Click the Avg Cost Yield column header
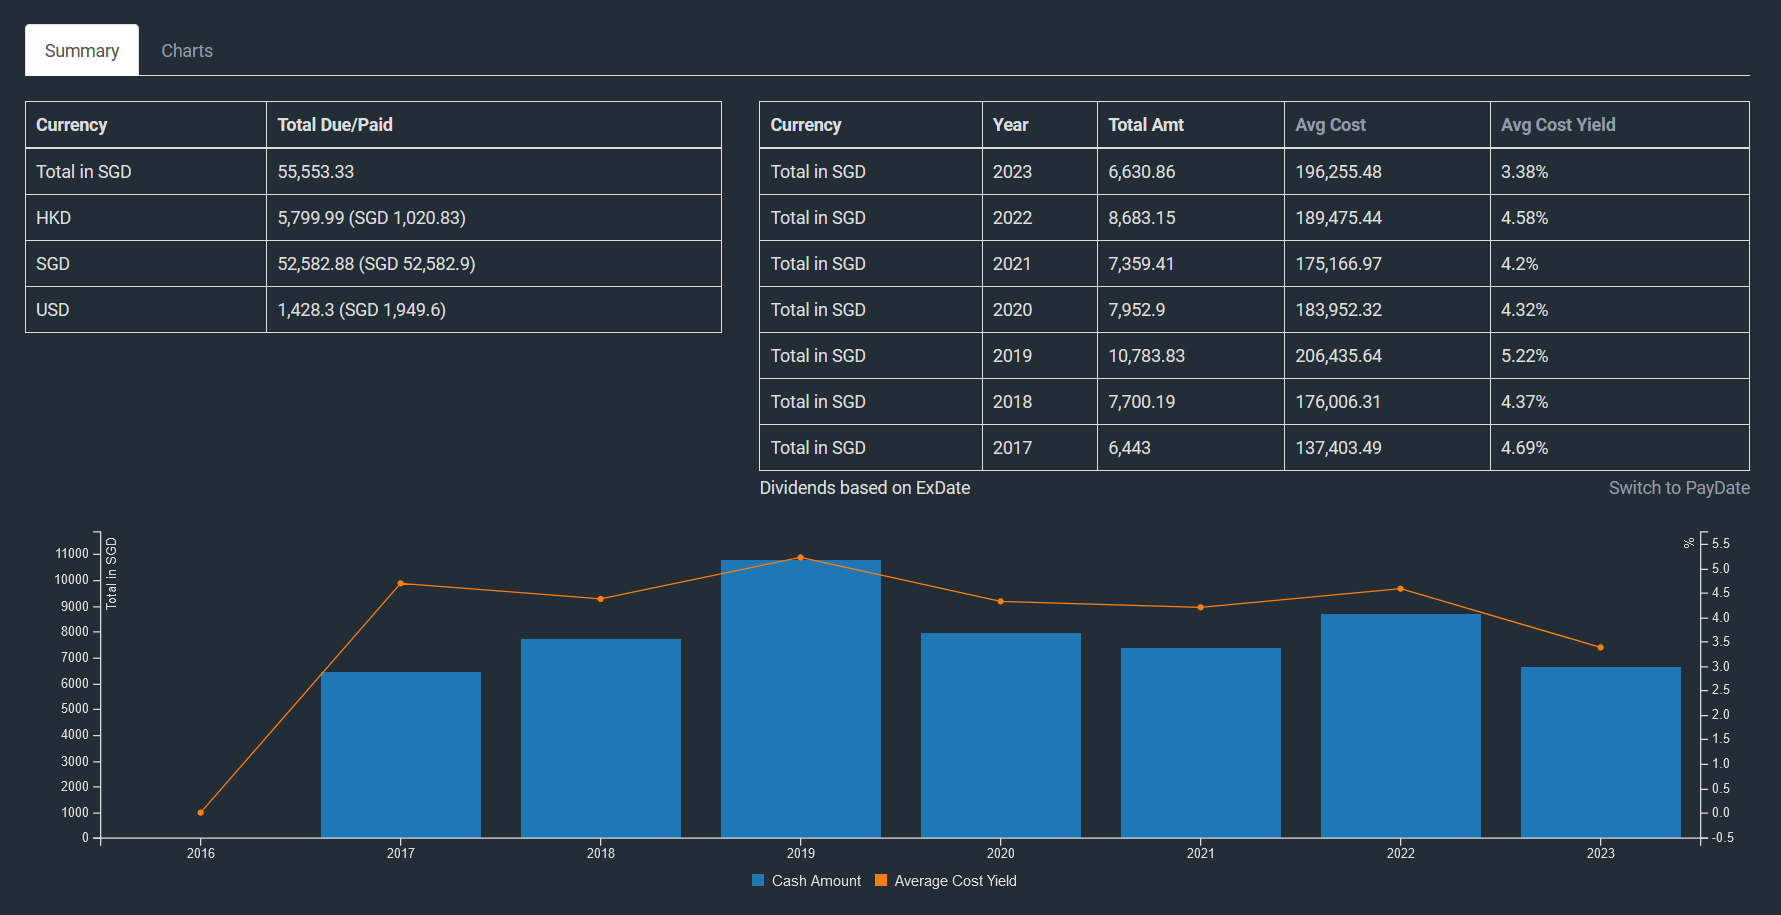The width and height of the screenshot is (1781, 915). tap(1557, 125)
